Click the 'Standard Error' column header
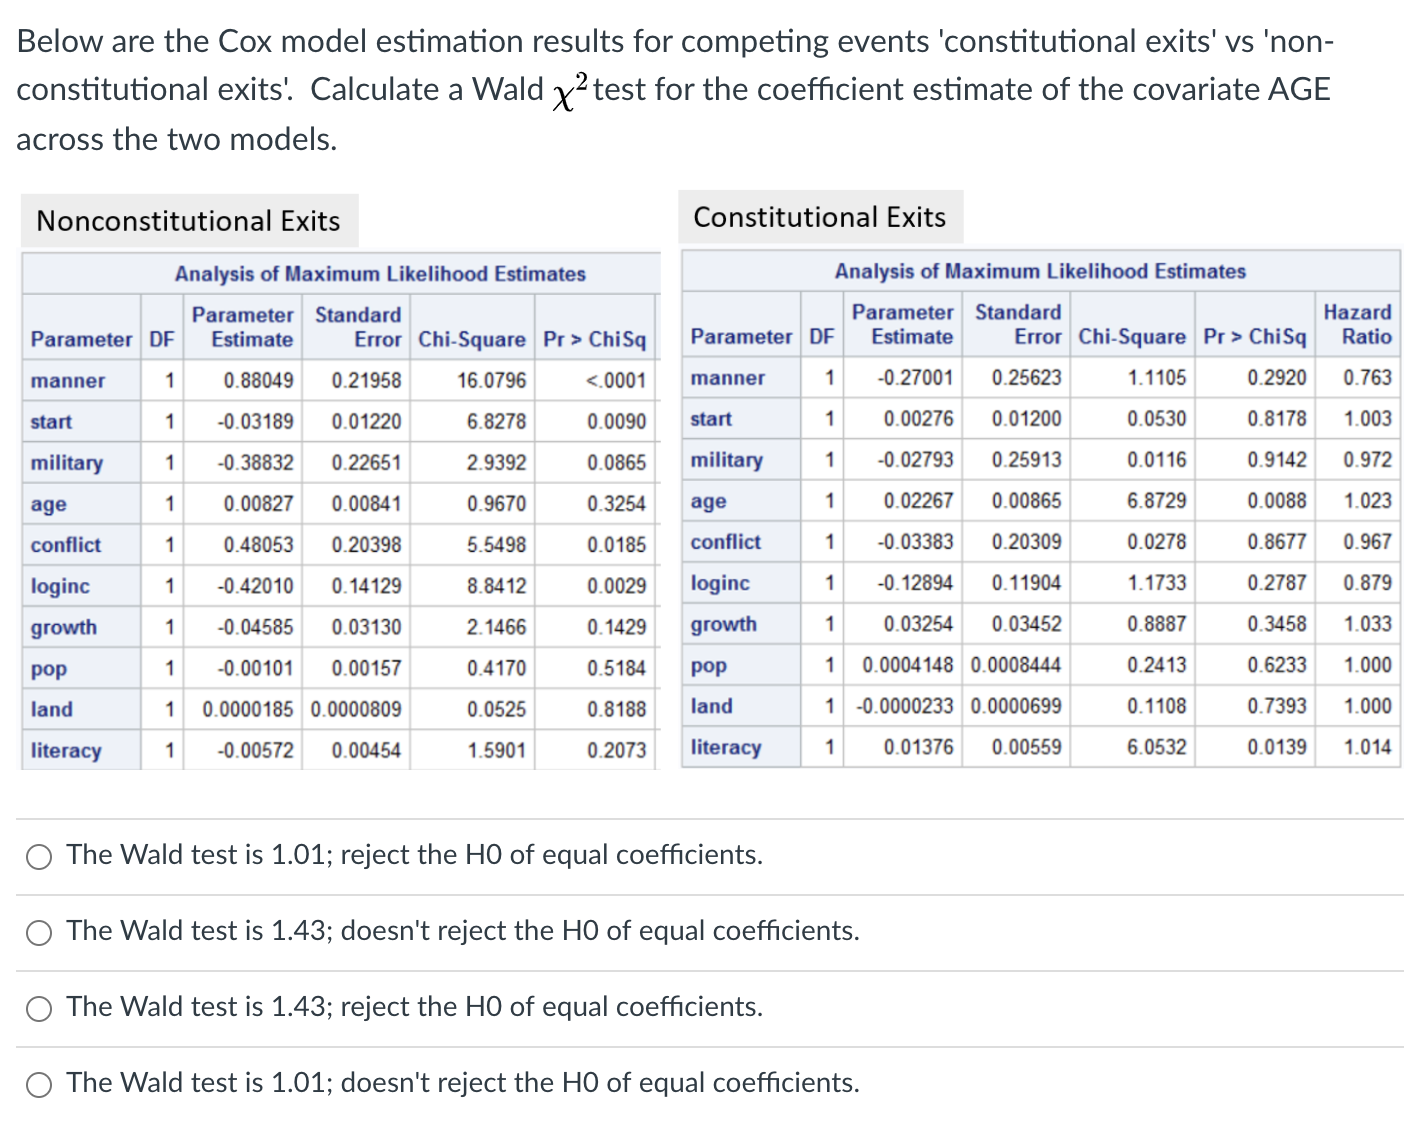This screenshot has width=1428, height=1142. pos(358,325)
